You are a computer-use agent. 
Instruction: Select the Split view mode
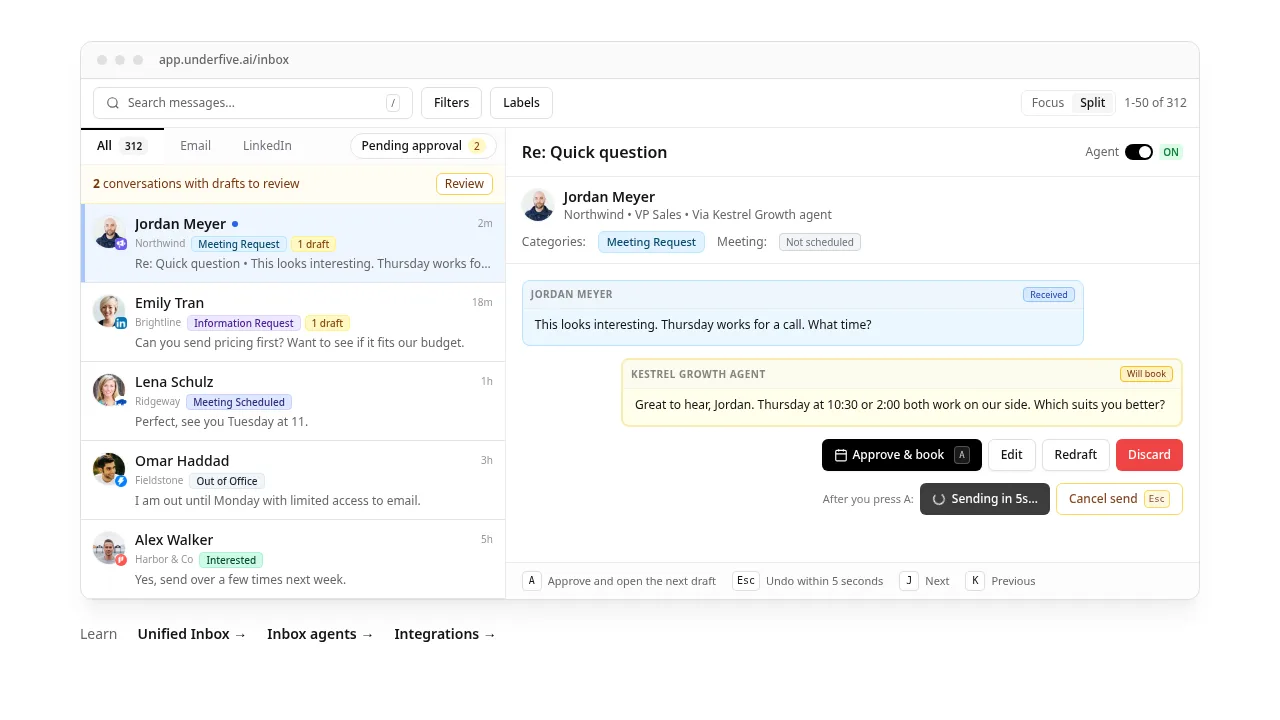click(1093, 103)
